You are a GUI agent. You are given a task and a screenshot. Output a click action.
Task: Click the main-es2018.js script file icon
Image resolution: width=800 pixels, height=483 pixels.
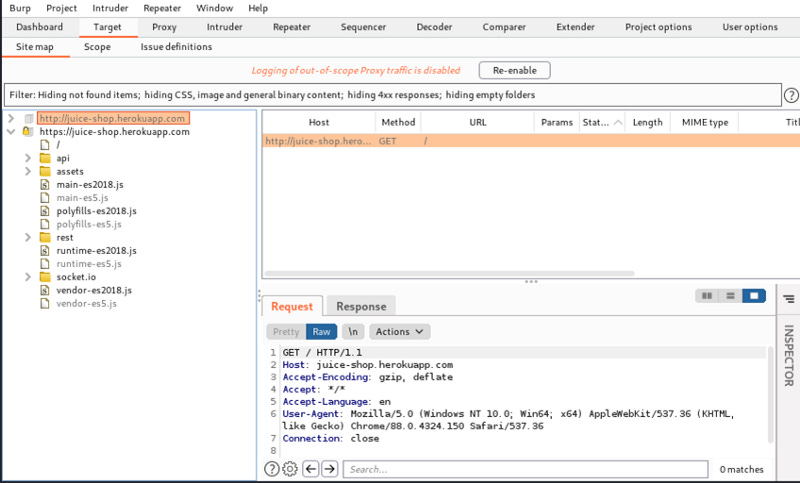coord(45,185)
